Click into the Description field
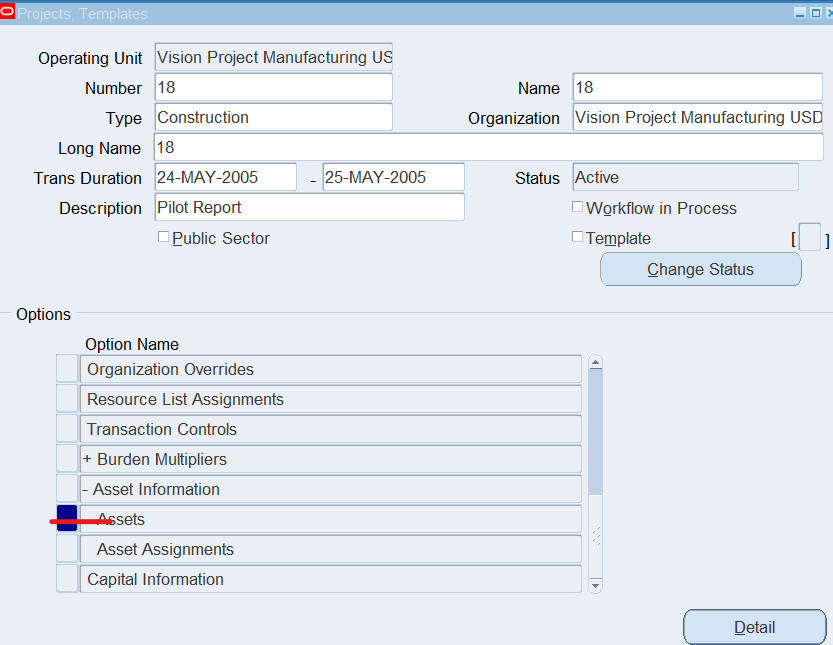The image size is (833, 645). click(x=310, y=207)
